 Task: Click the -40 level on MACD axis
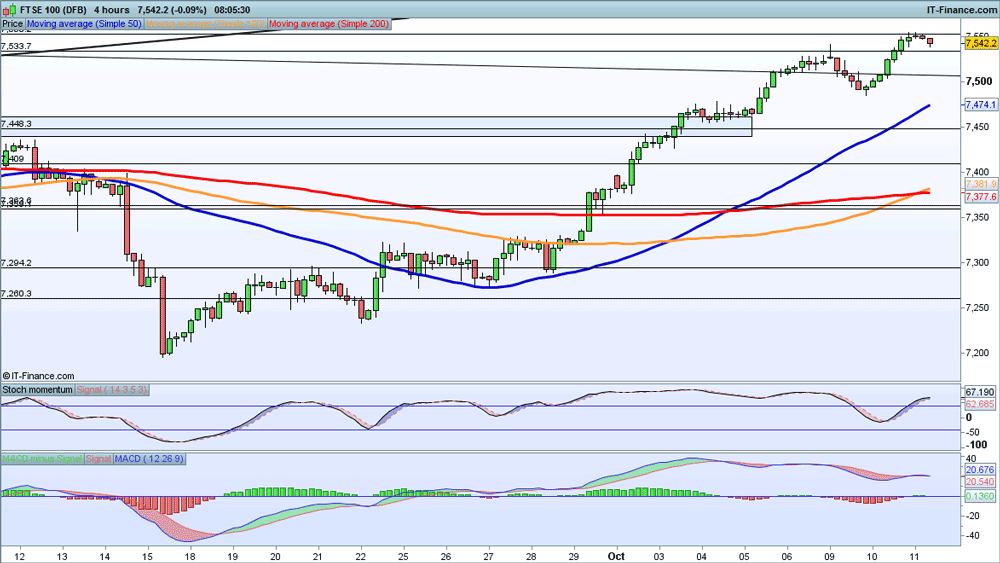pos(973,536)
